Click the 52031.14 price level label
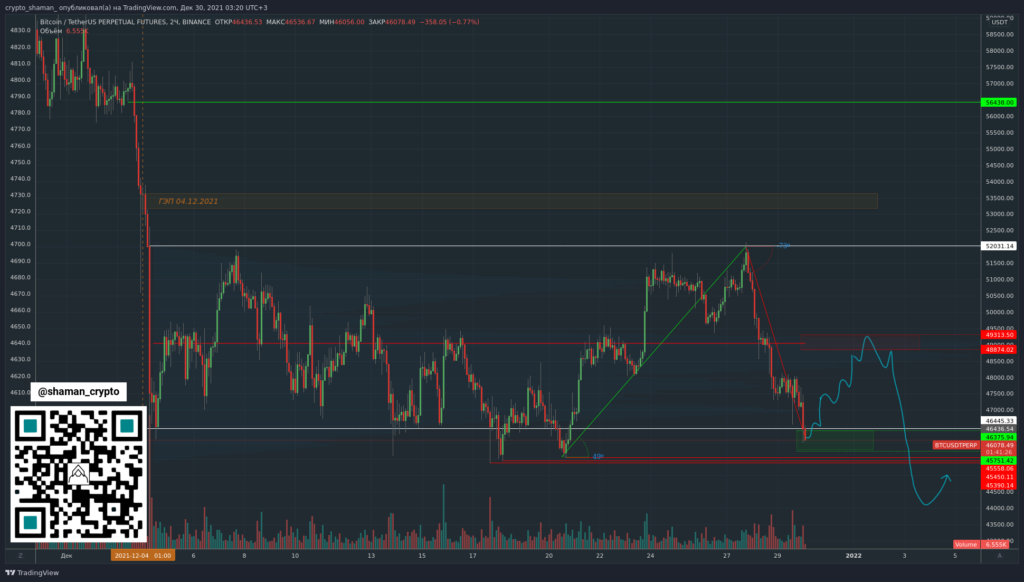Image resolution: width=1024 pixels, height=582 pixels. 998,246
